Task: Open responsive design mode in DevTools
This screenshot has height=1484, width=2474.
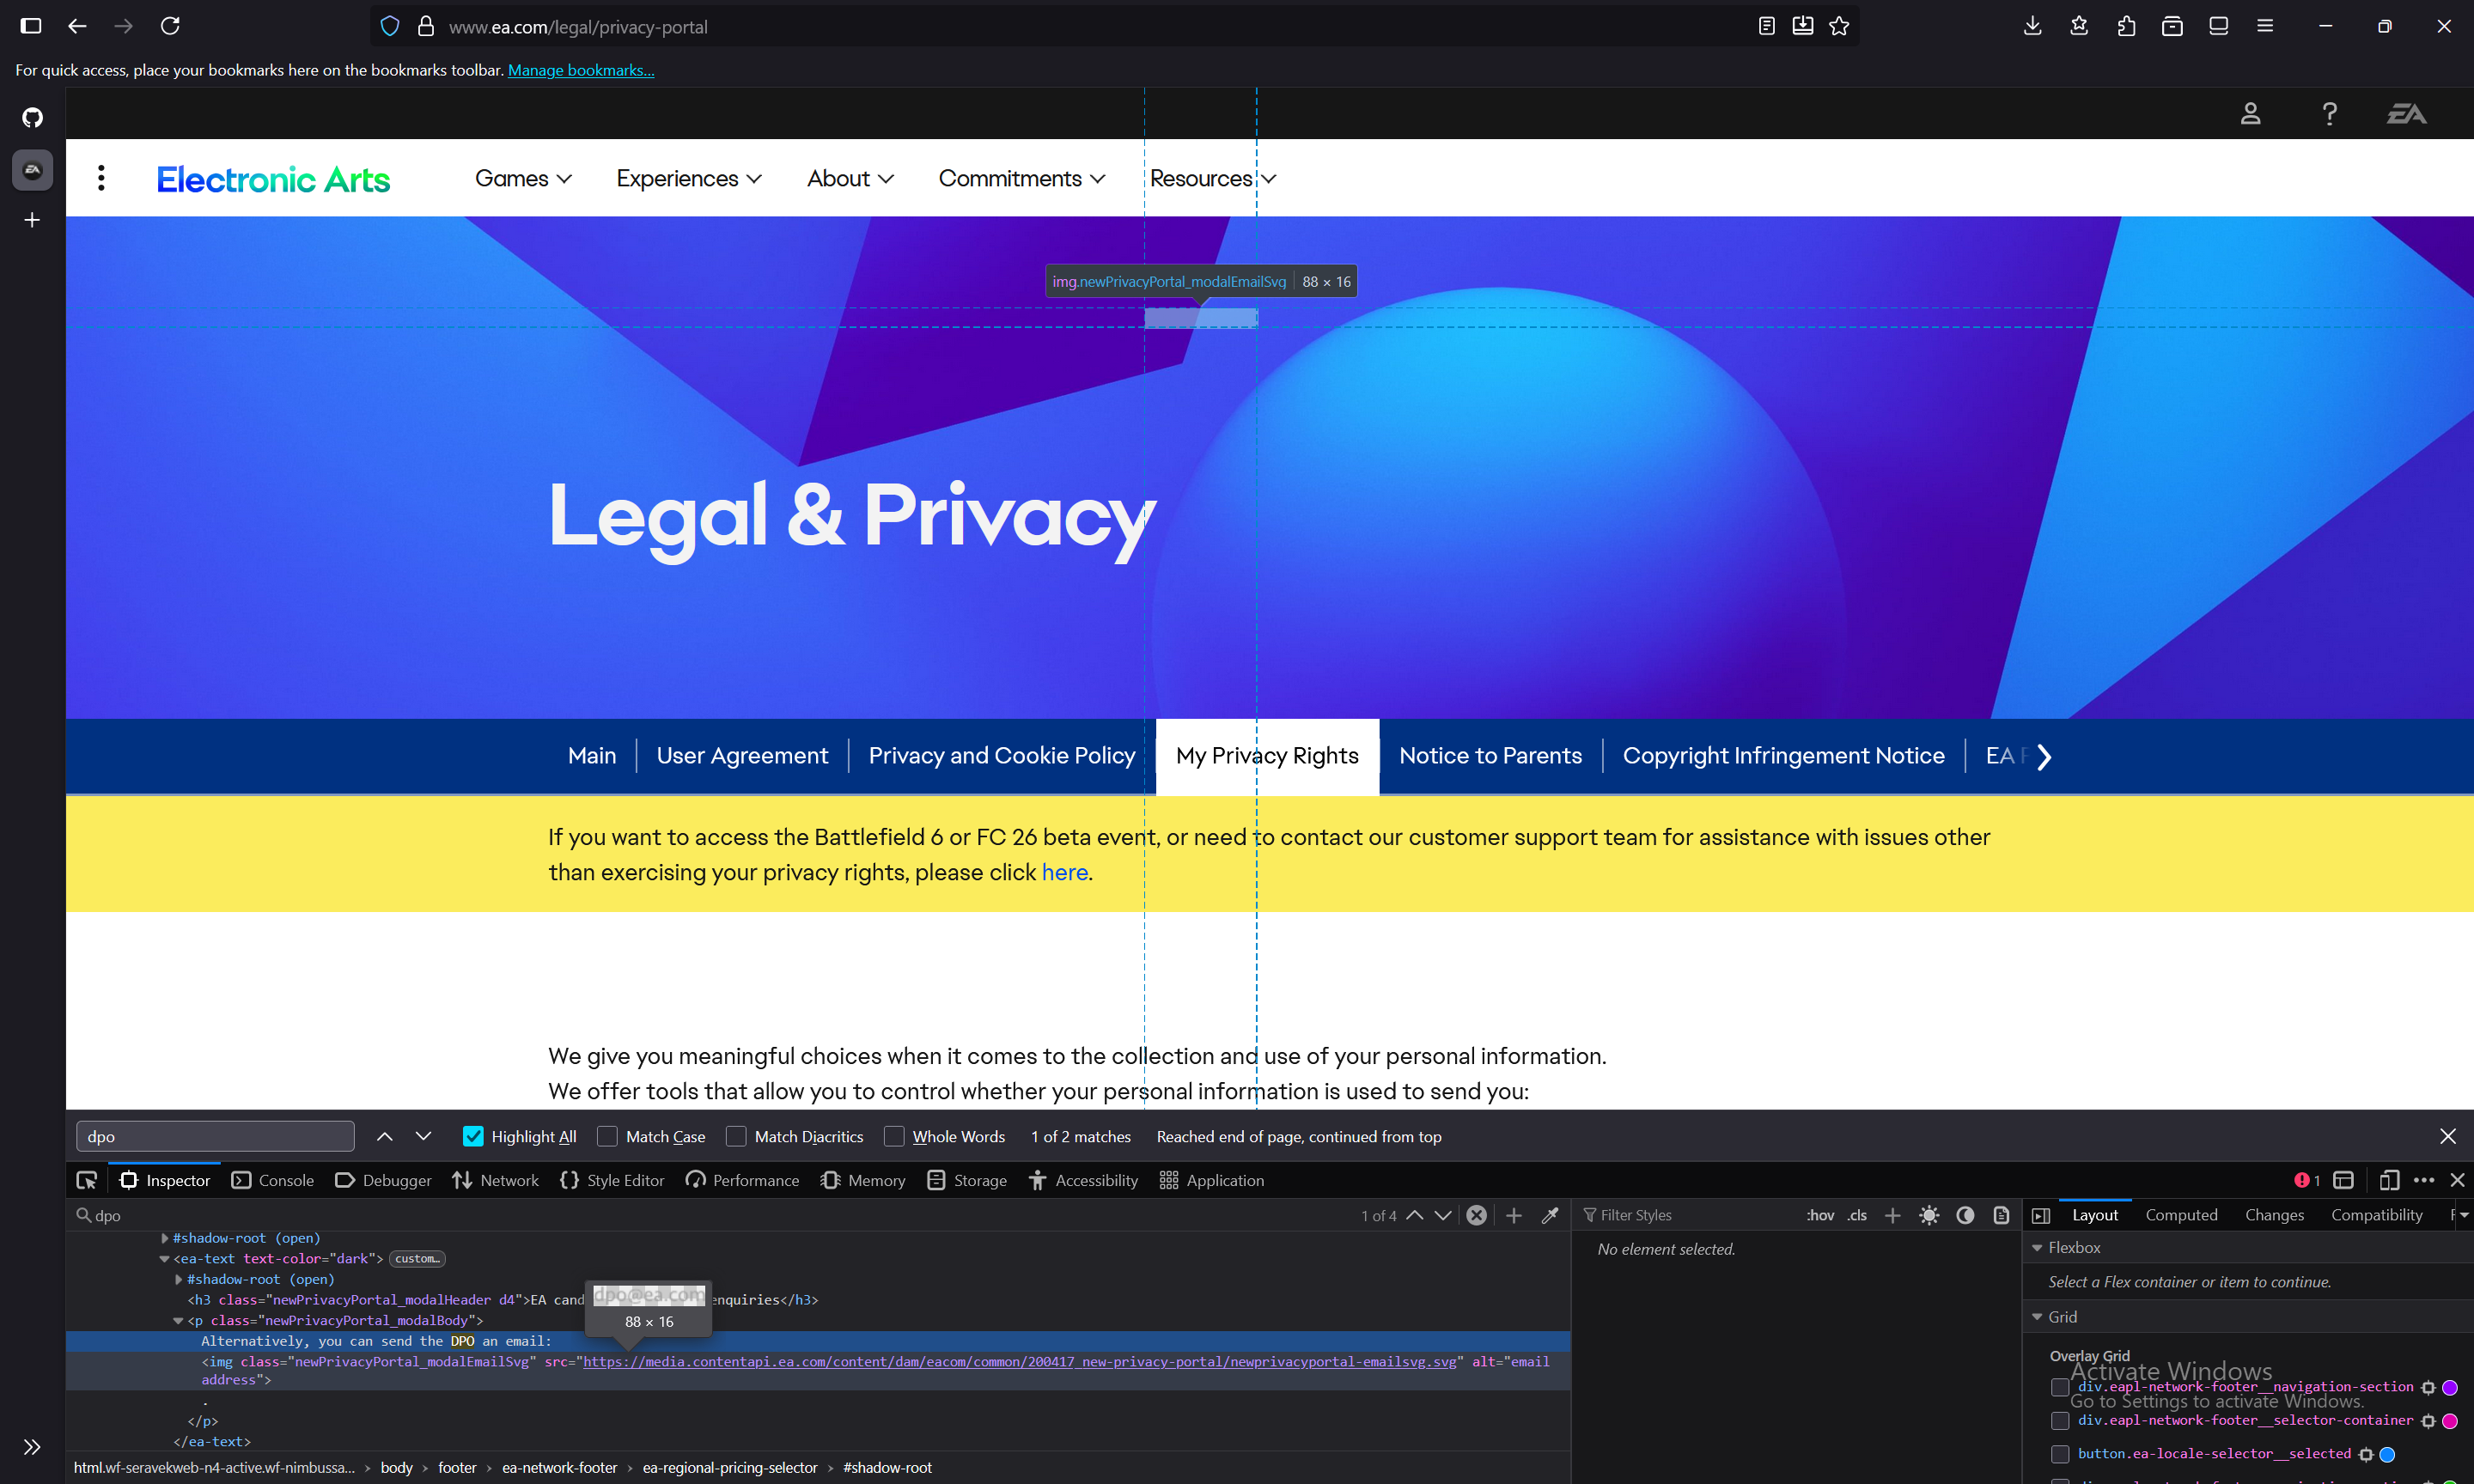Action: (2390, 1180)
